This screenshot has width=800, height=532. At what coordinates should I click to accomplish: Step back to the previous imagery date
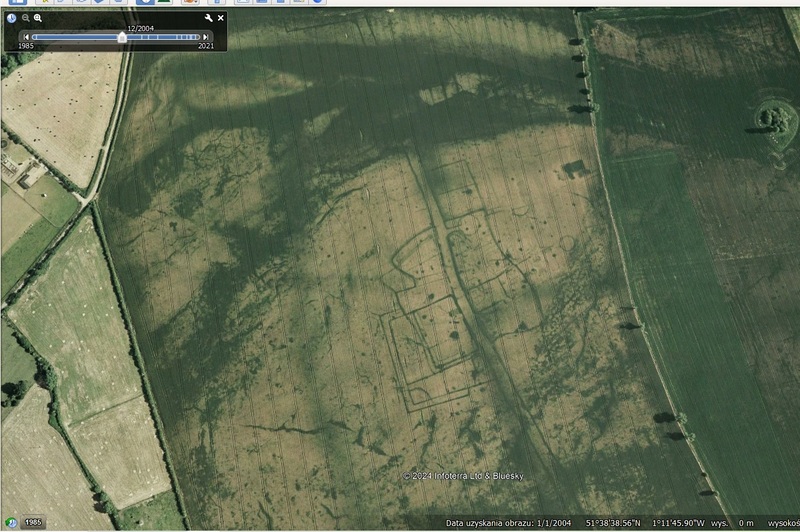tap(27, 37)
